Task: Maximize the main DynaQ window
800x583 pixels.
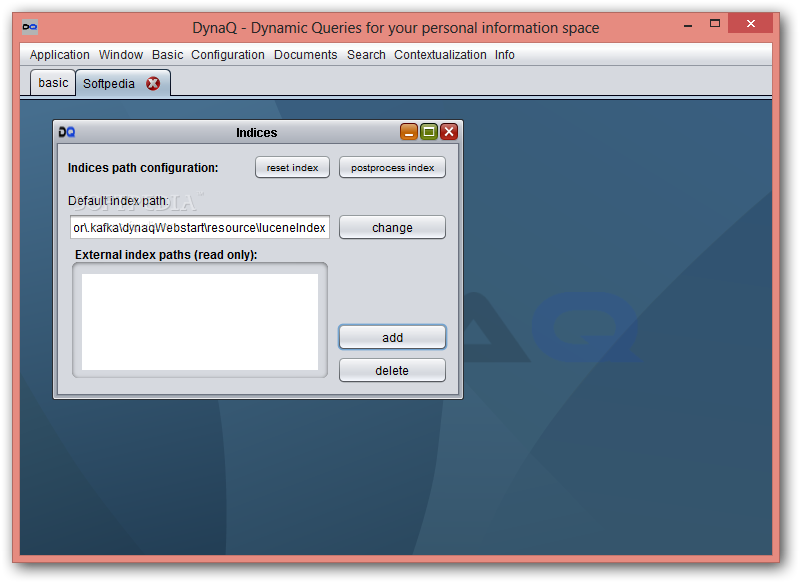Action: tap(715, 23)
